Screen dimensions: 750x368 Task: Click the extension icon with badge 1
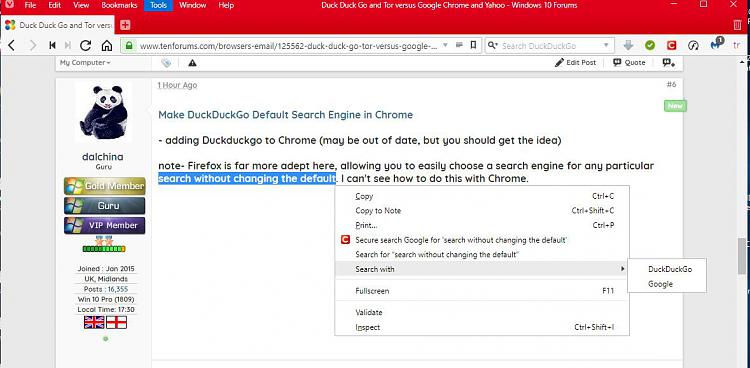(716, 45)
